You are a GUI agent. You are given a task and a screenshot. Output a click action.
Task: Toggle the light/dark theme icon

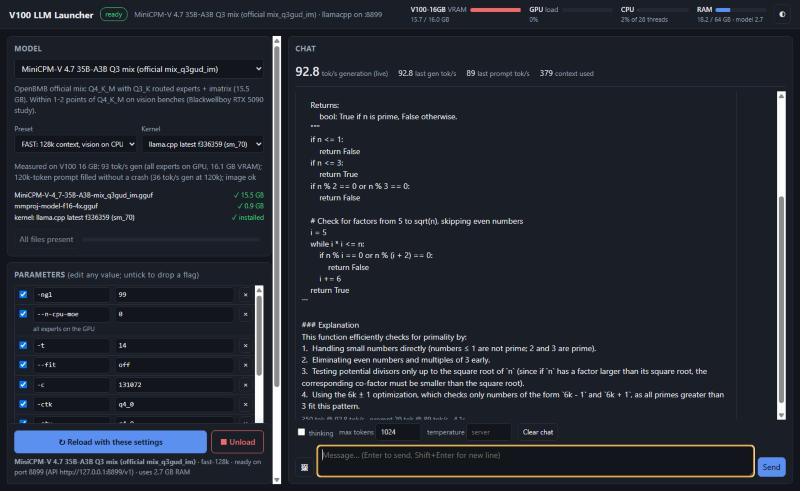[x=782, y=14]
